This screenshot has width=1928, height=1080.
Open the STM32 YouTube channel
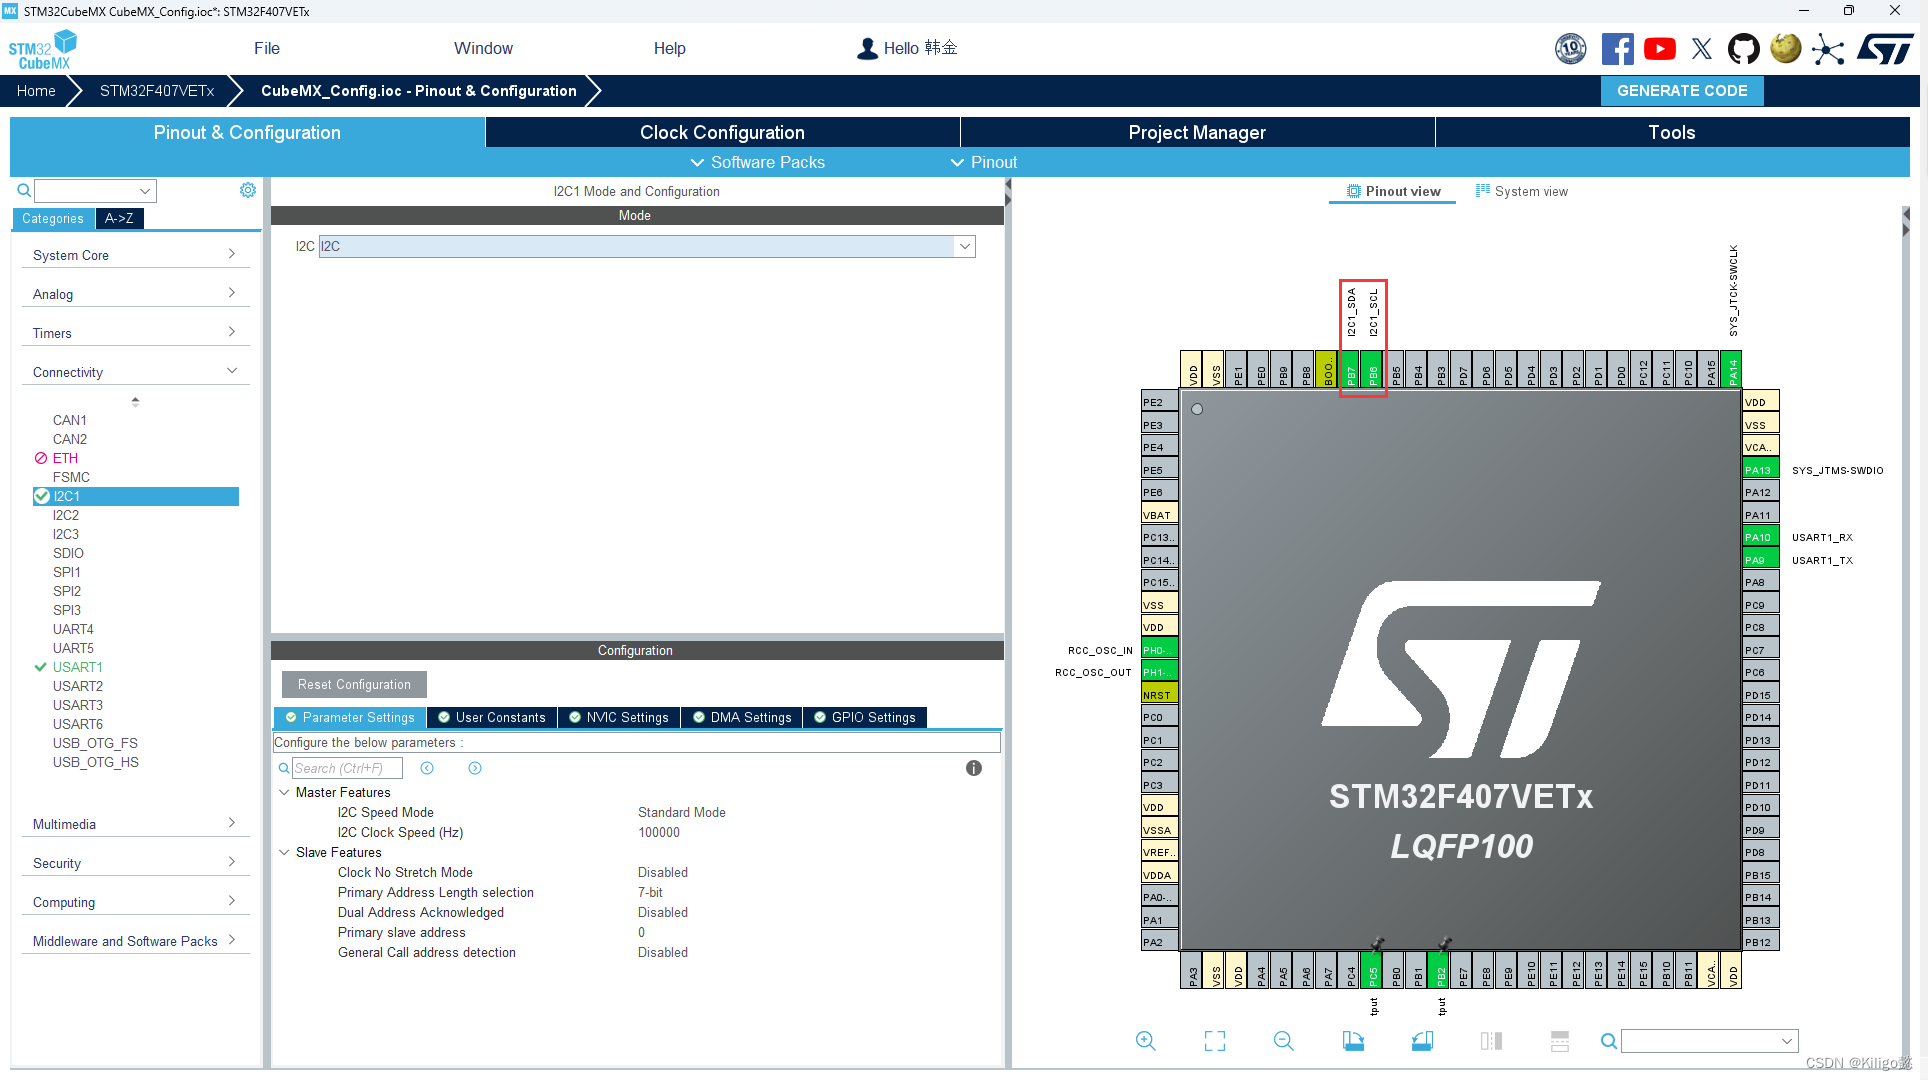(1660, 48)
